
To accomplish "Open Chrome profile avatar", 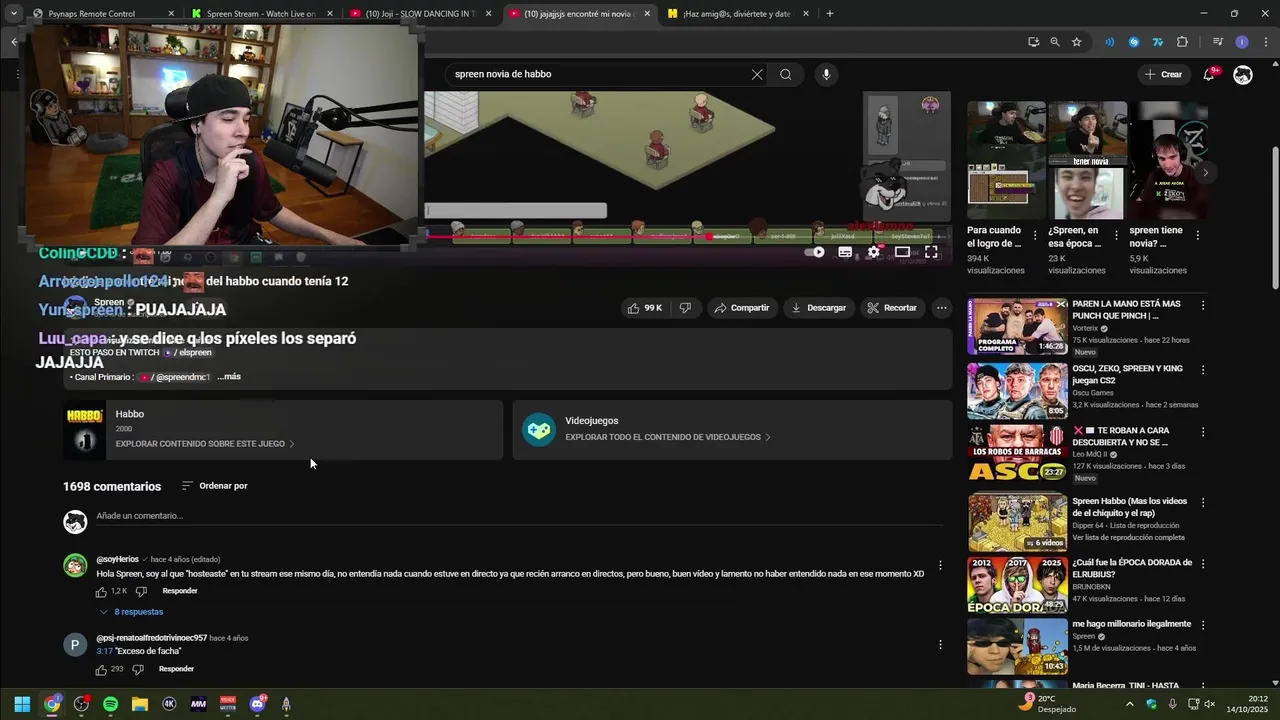I will [x=1242, y=42].
